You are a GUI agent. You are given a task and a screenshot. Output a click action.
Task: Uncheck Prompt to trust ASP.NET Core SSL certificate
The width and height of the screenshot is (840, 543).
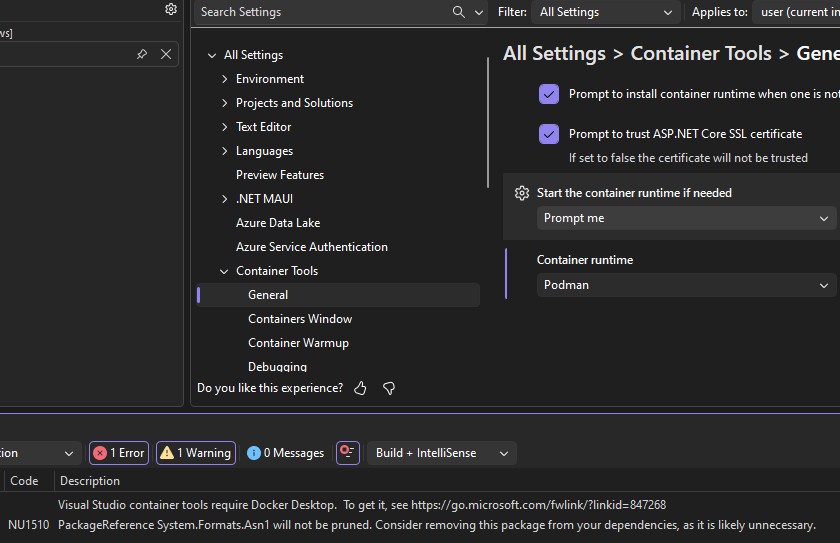click(549, 134)
